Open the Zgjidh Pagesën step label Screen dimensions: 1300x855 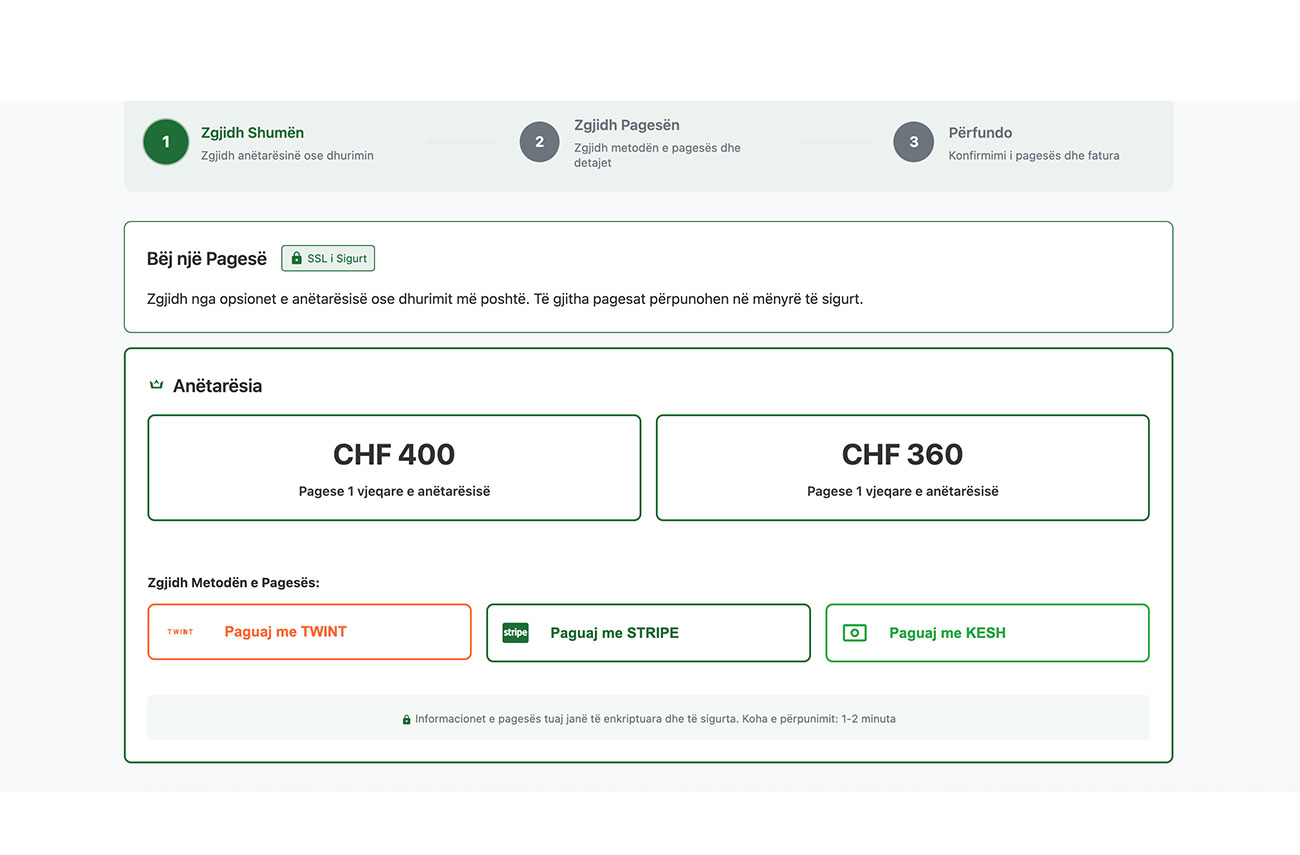(626, 125)
